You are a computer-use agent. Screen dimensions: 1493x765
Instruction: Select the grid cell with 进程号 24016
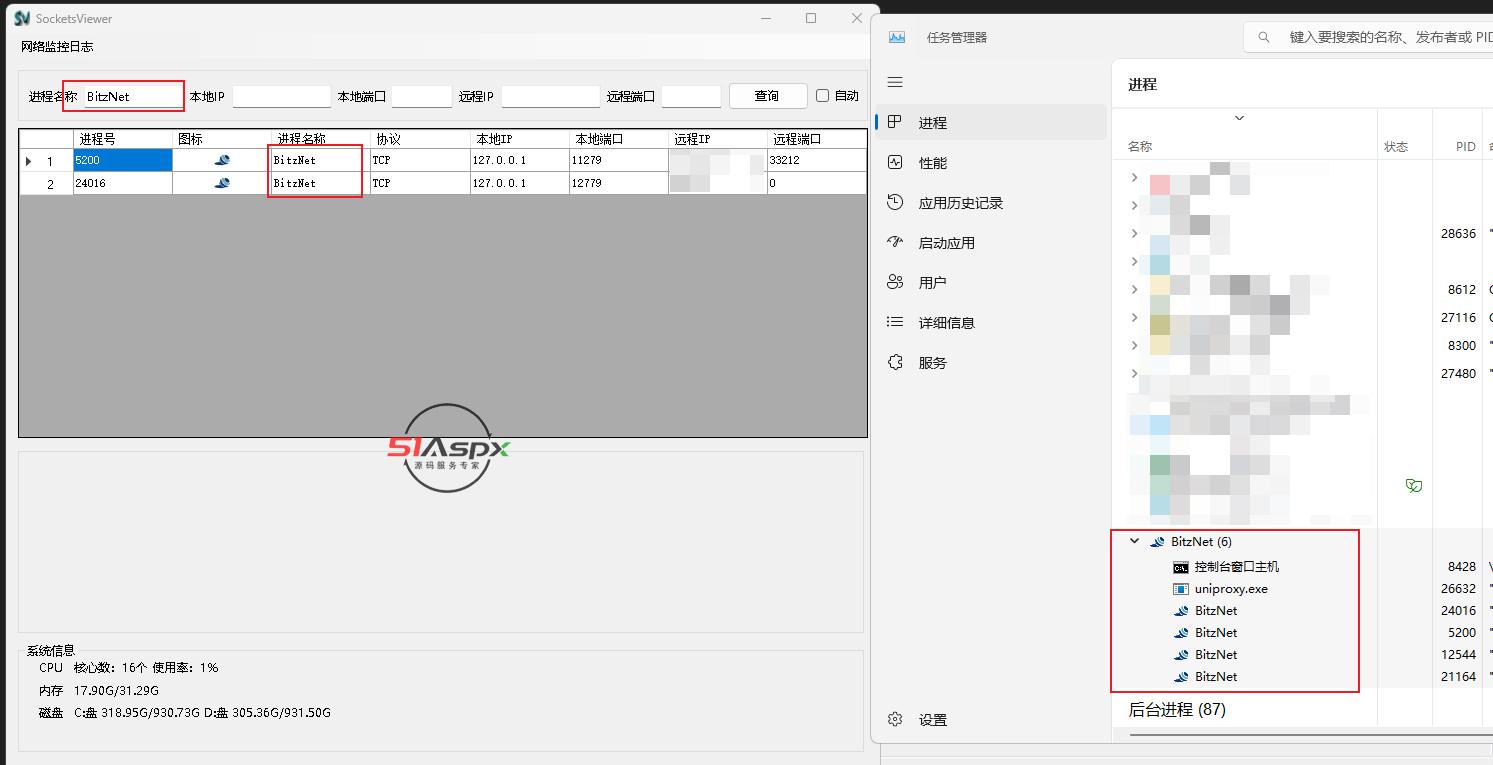click(123, 183)
